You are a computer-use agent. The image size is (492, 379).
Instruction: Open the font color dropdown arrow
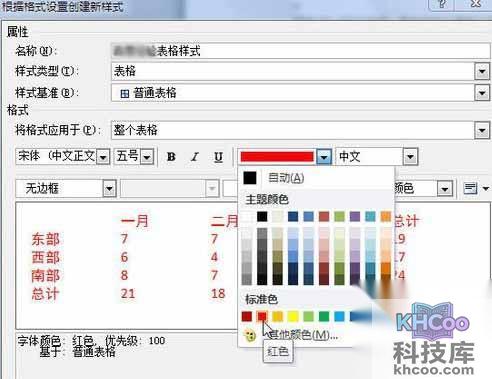point(324,157)
